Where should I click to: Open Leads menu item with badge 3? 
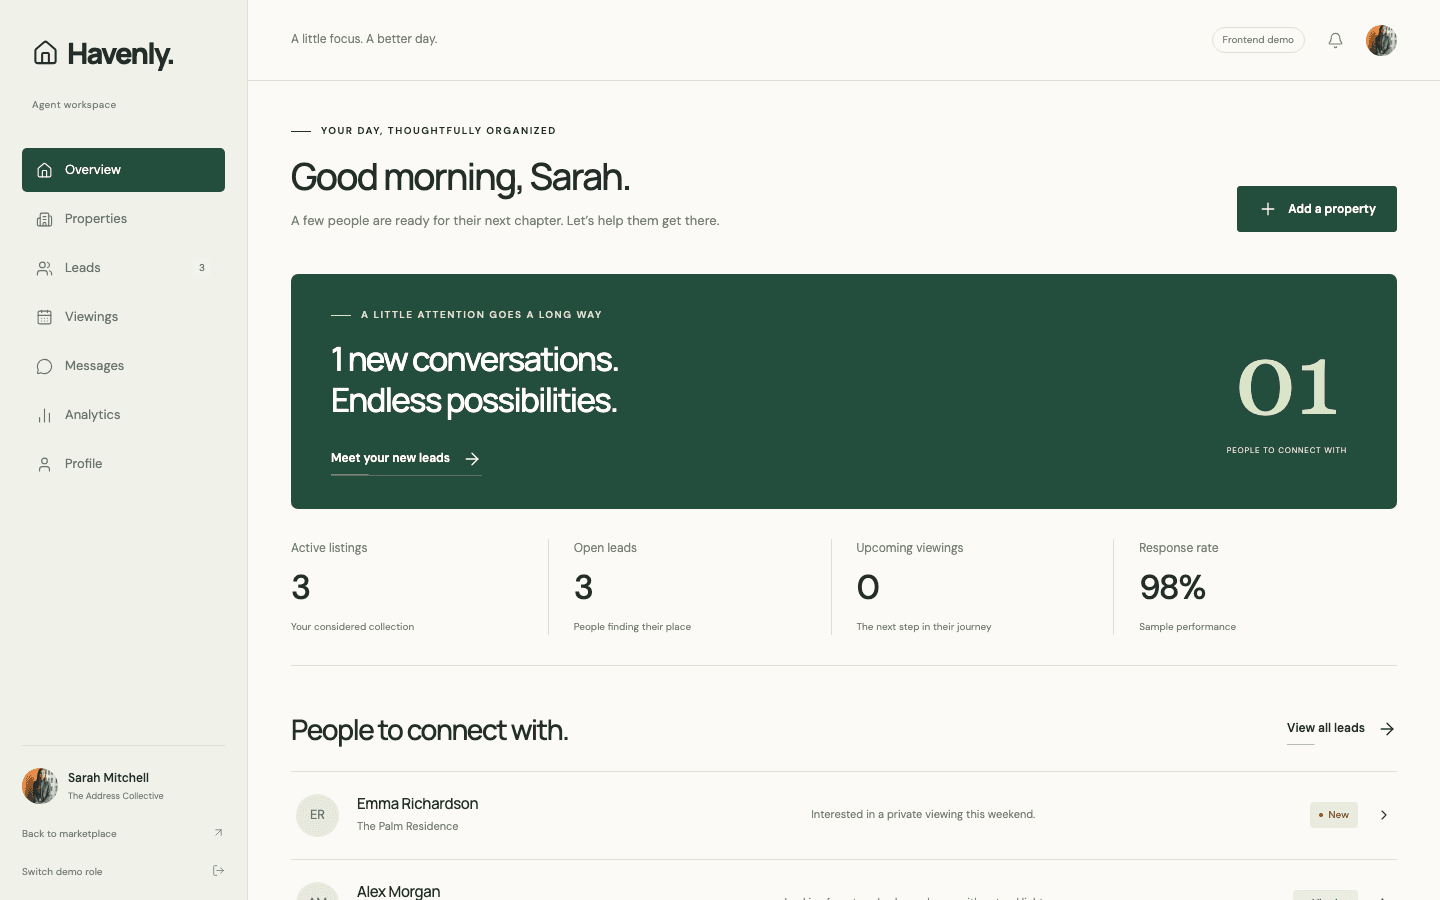(123, 268)
